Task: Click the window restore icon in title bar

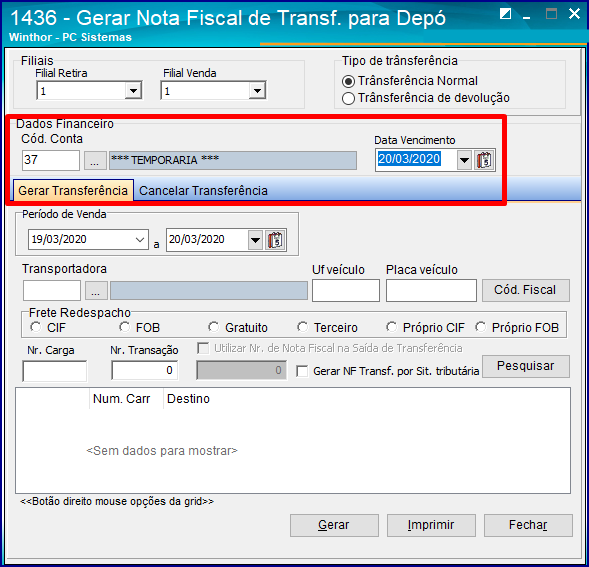Action: click(505, 14)
